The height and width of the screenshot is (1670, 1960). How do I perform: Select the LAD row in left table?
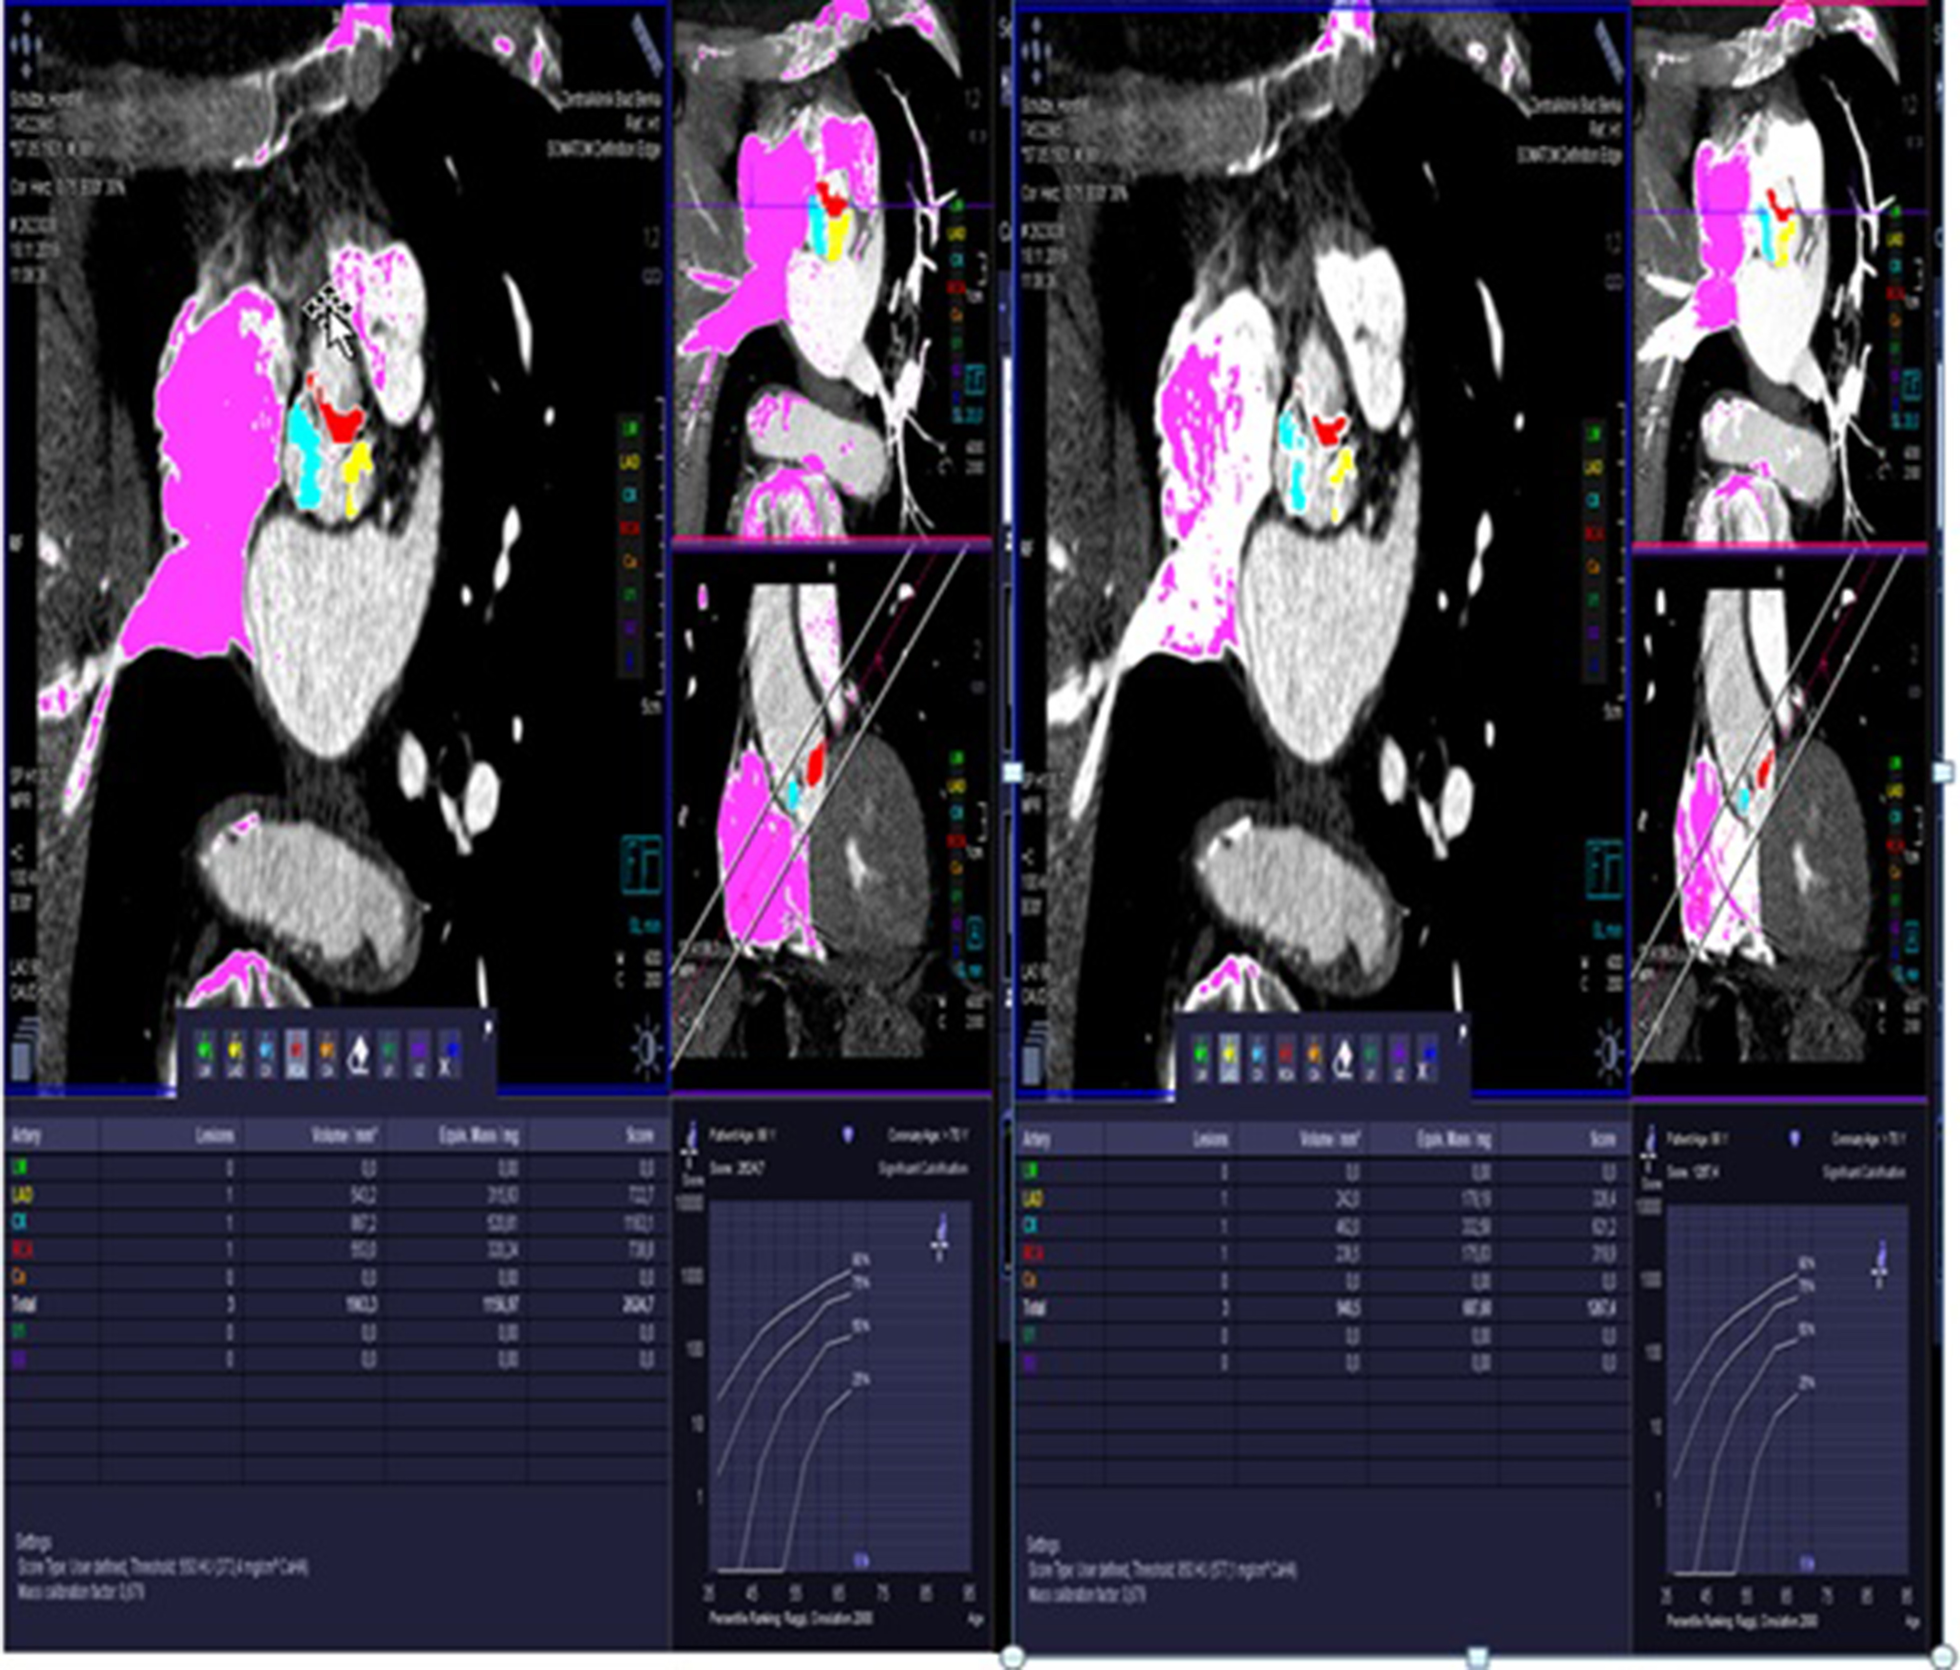pos(336,1195)
